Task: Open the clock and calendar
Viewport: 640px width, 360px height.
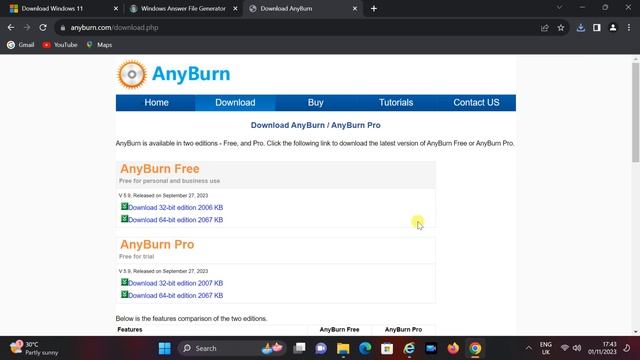Action: 602,348
